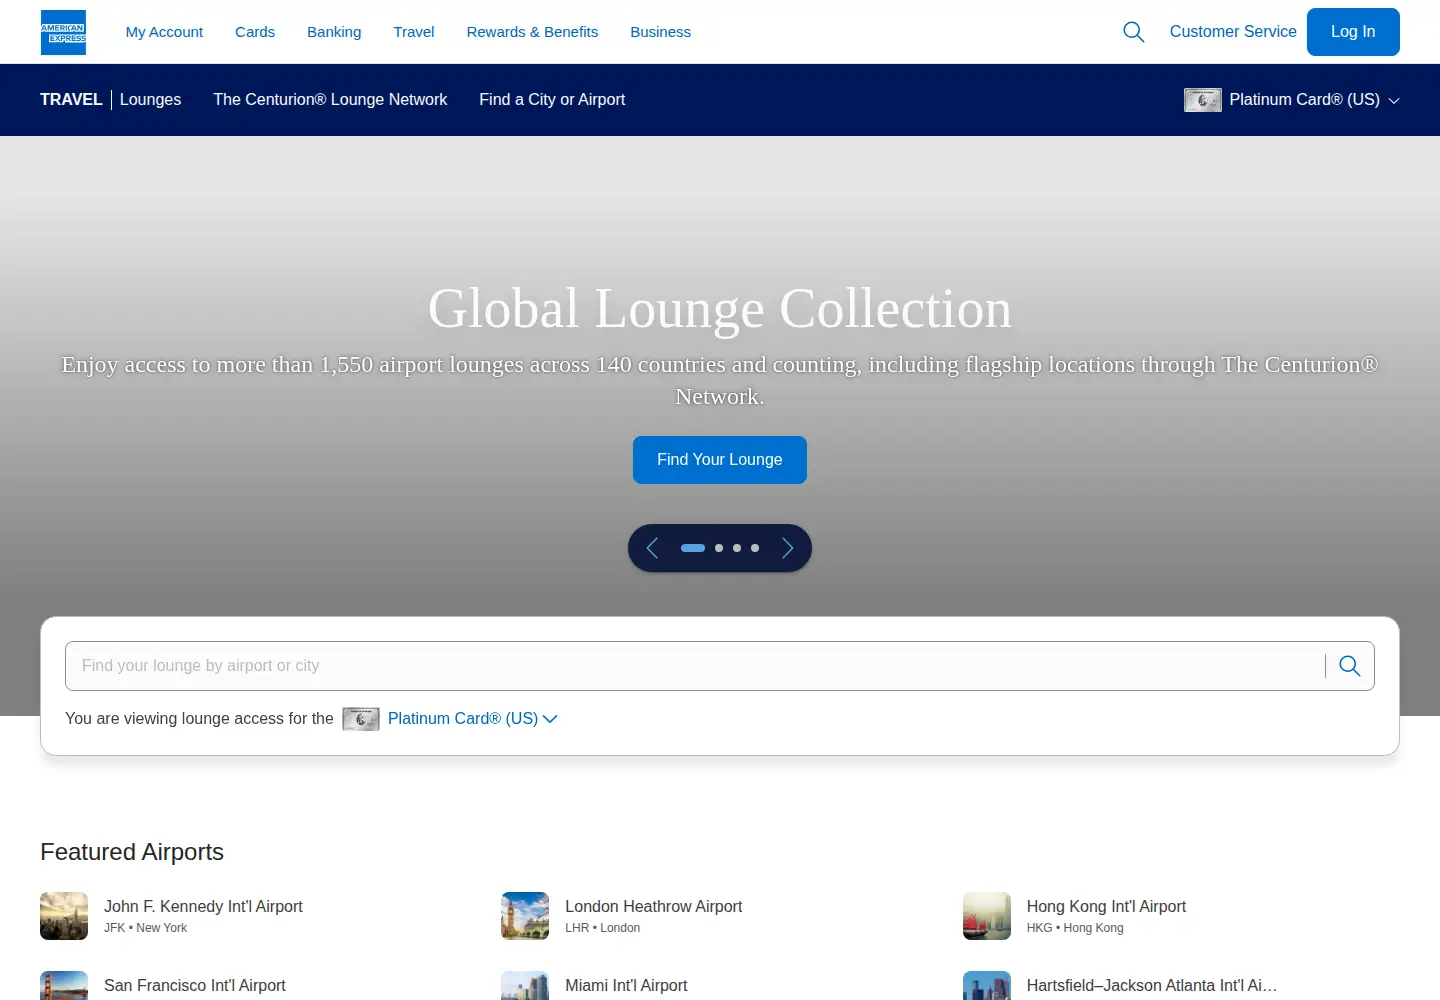Open the Business menu

pyautogui.click(x=660, y=32)
